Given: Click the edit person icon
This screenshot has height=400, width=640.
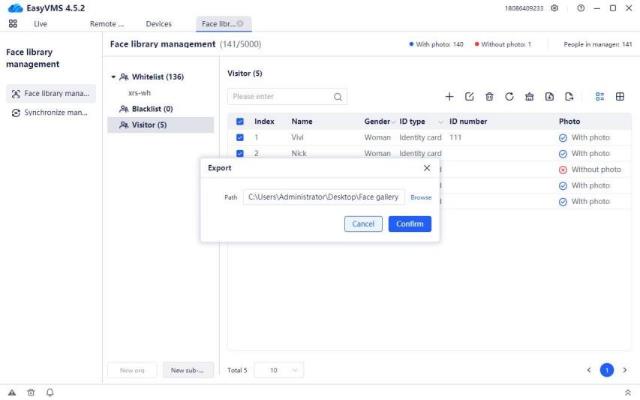Looking at the screenshot, I should point(469,97).
